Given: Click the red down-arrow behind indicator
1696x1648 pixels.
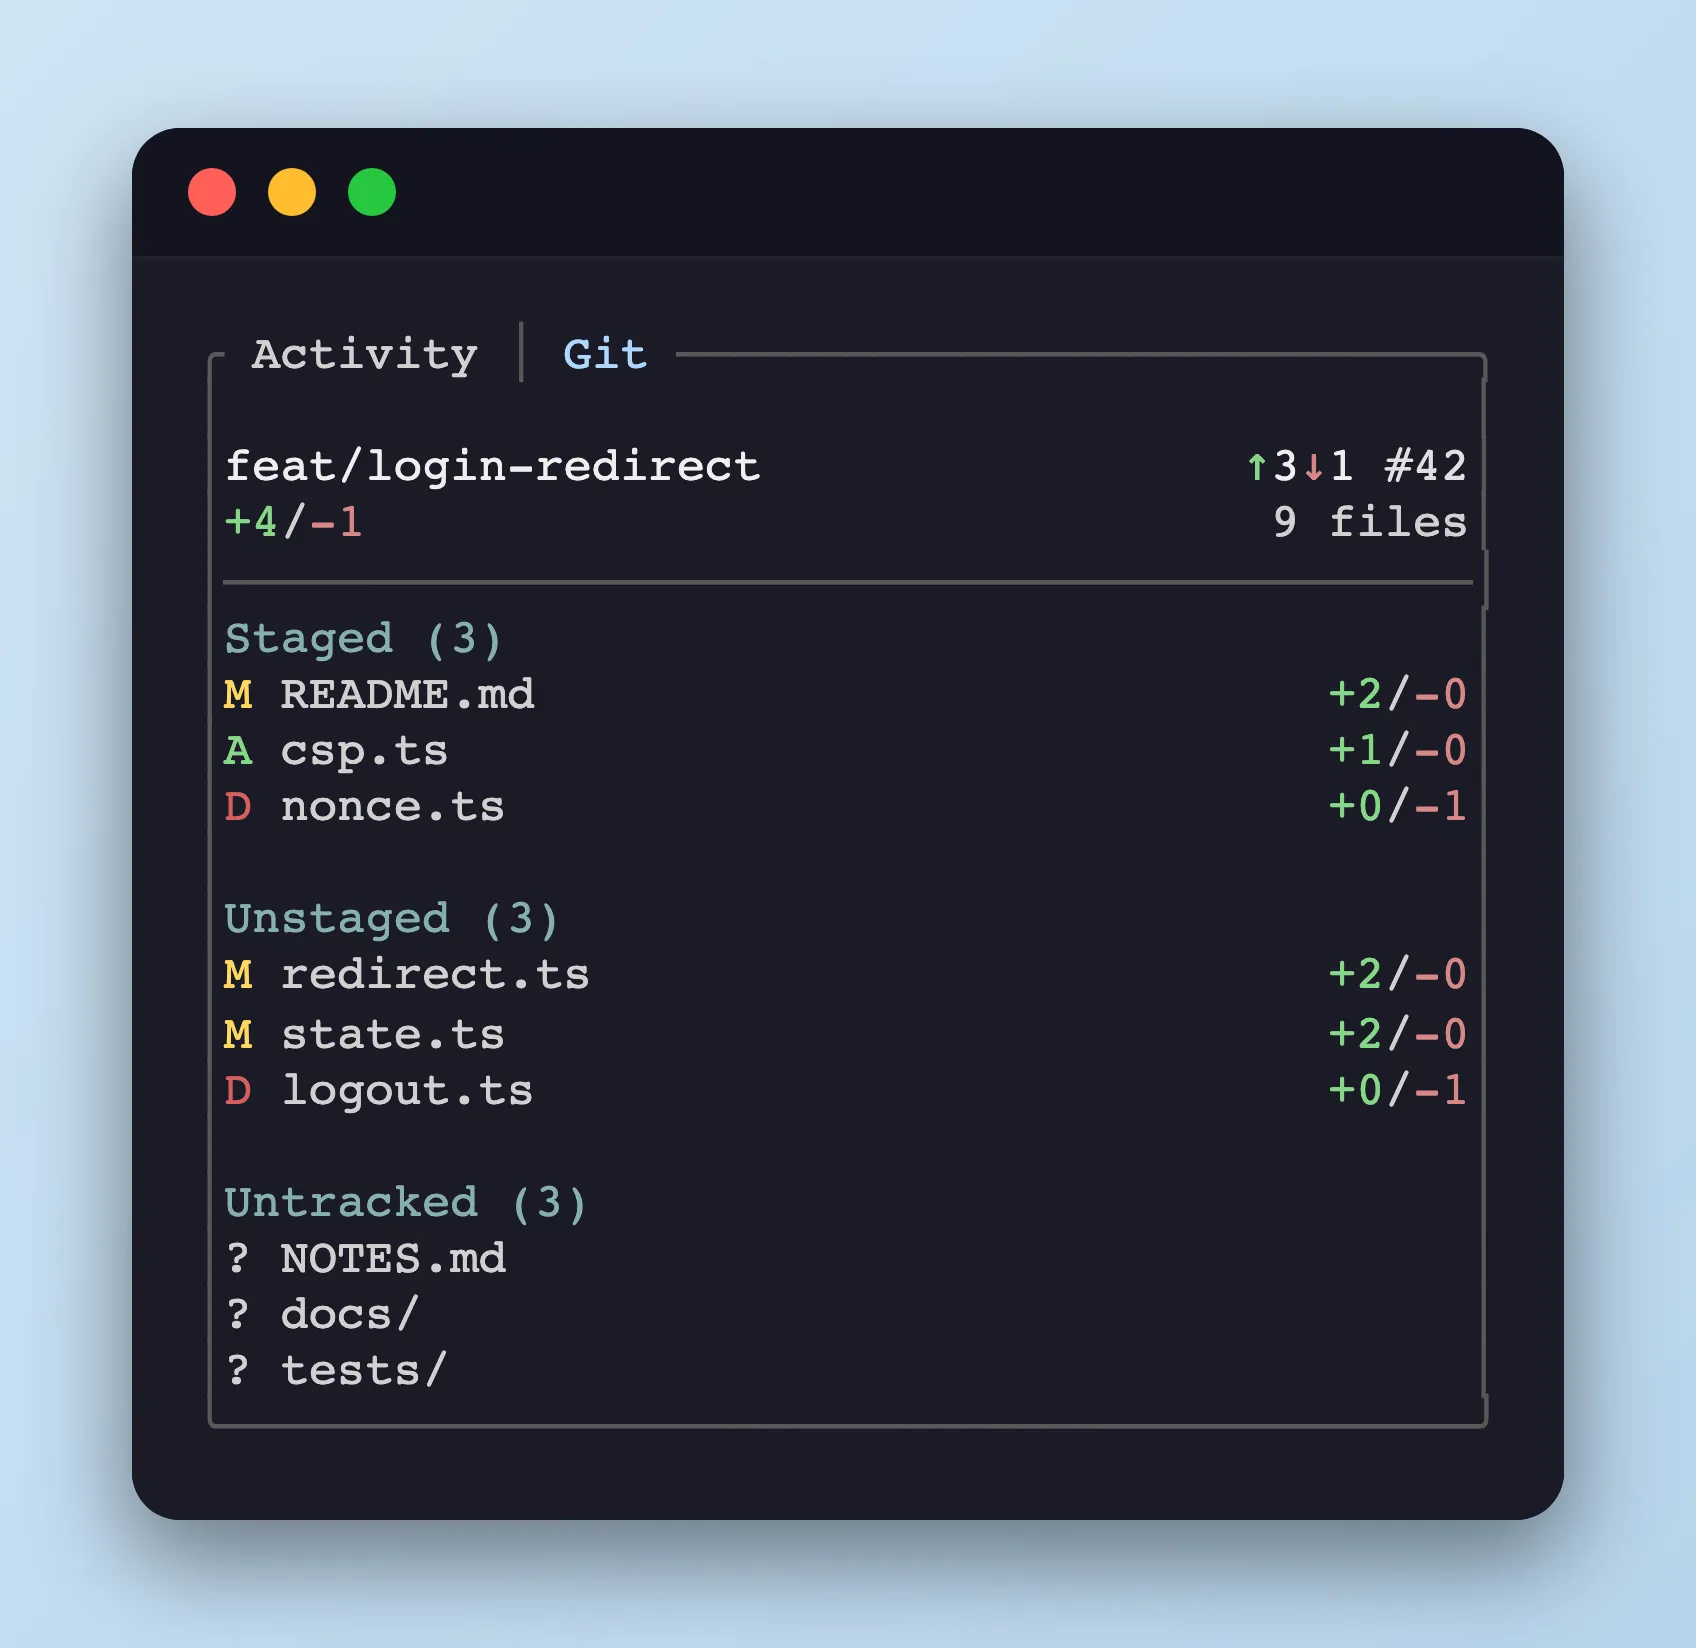Looking at the screenshot, I should [1313, 464].
